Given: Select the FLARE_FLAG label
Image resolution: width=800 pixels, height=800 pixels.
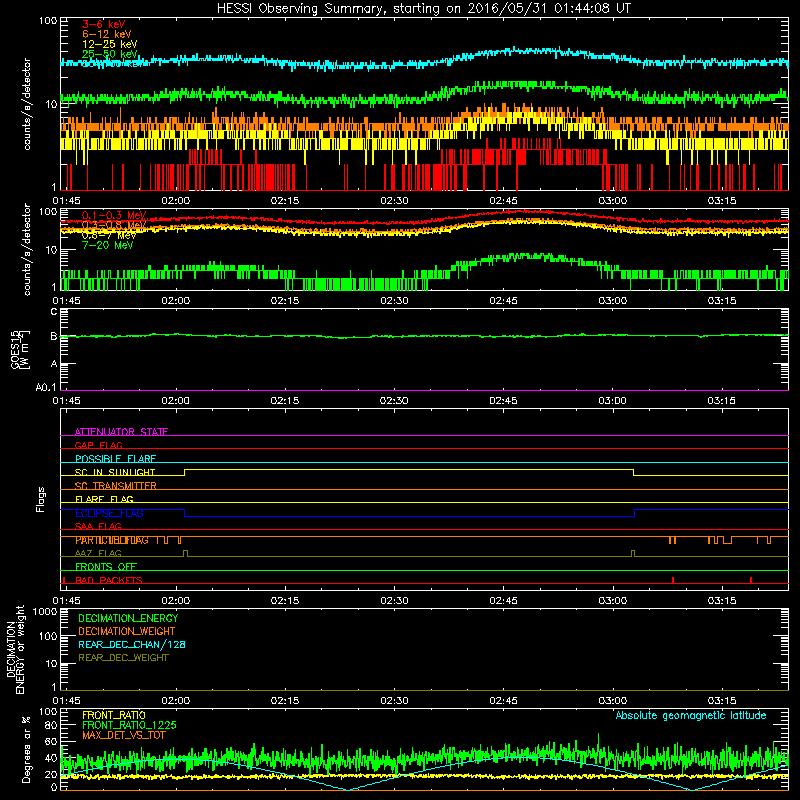Looking at the screenshot, I should [x=104, y=499].
